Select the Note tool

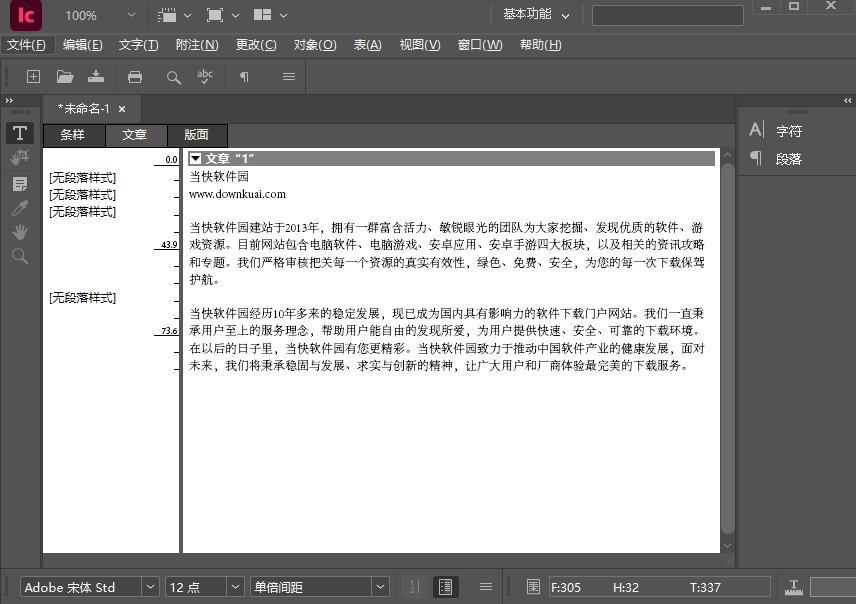tap(19, 183)
